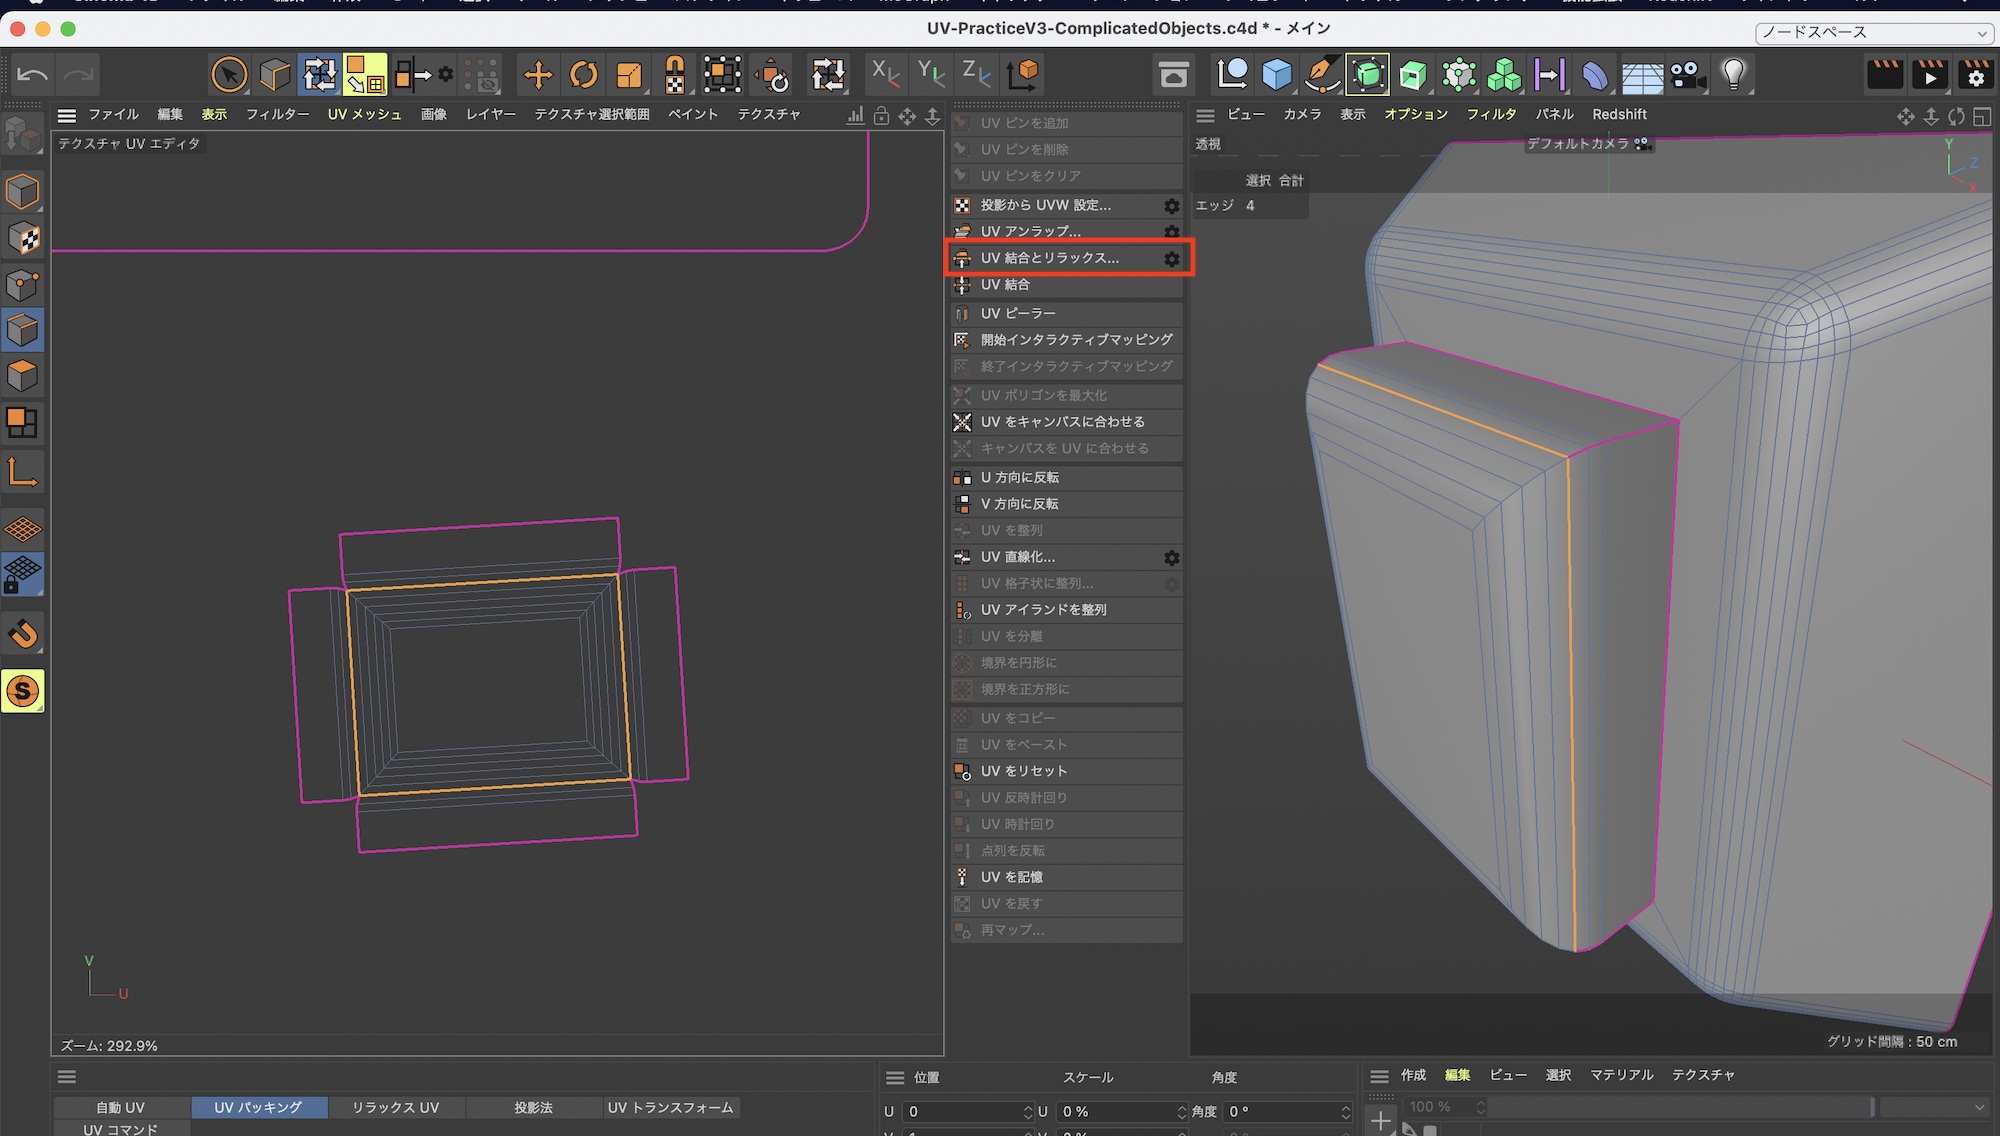This screenshot has height=1136, width=2000.
Task: Click the UV をリセット command
Action: click(x=1023, y=771)
